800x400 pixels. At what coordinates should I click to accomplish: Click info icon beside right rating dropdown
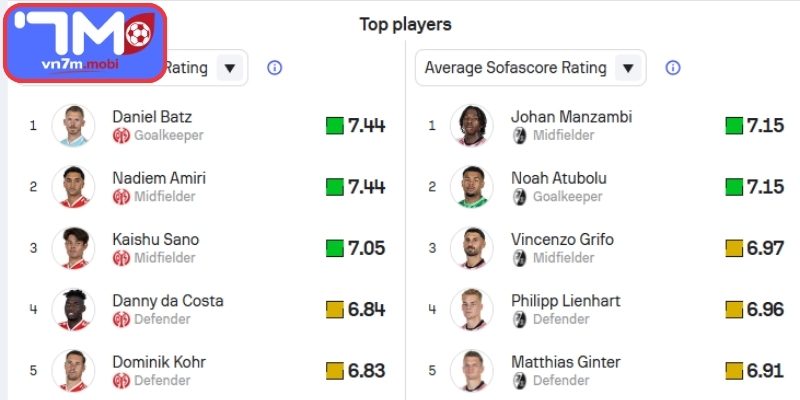point(673,68)
